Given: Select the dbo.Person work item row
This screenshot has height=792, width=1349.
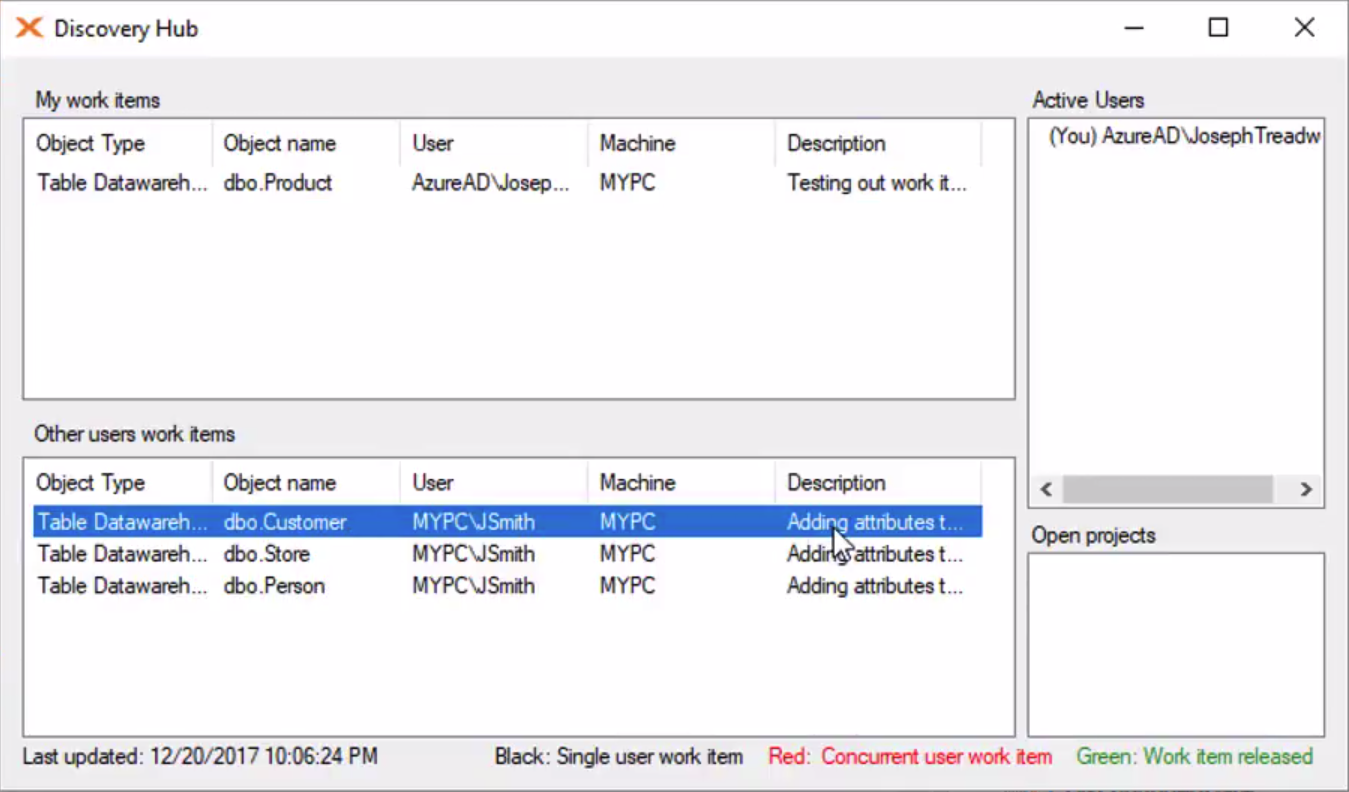Looking at the screenshot, I should tap(508, 586).
